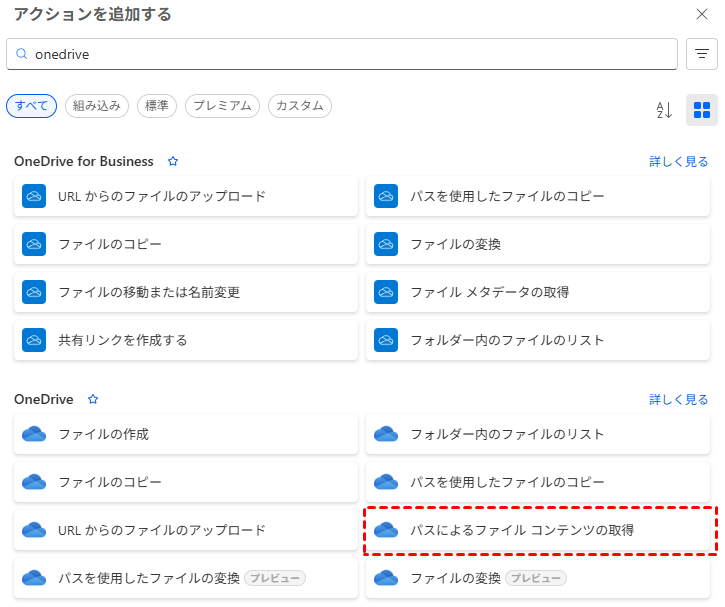
Task: Click パスを使用したファイルの変換 cloud icon
Action: [x=34, y=578]
